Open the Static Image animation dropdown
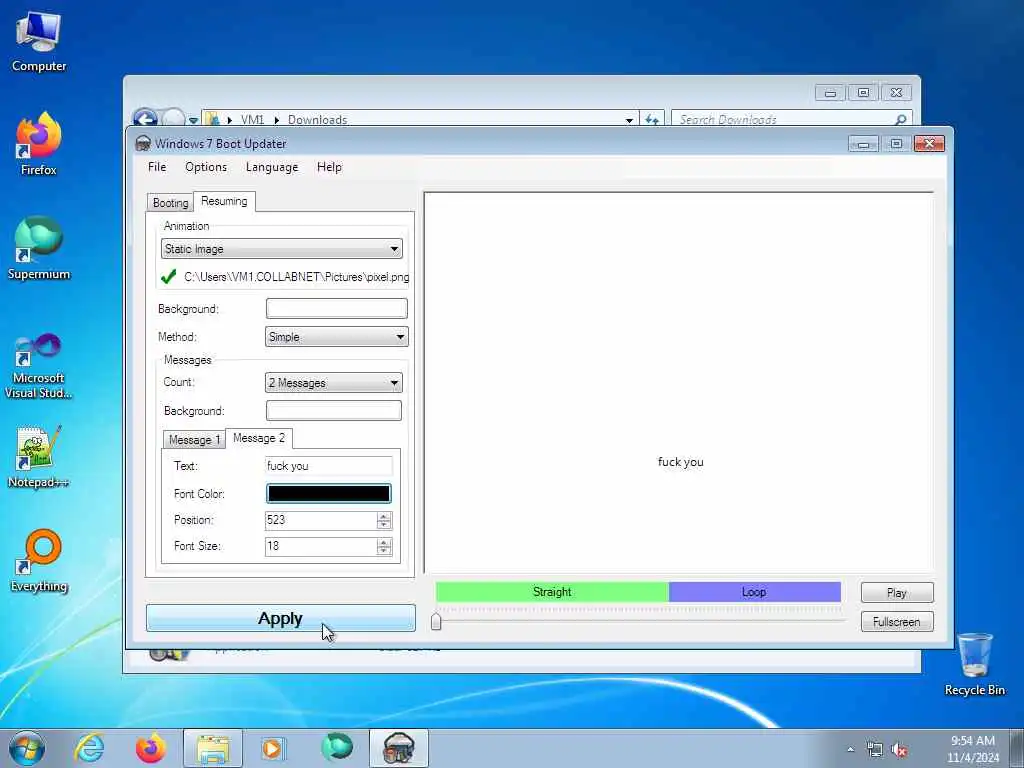 (281, 249)
